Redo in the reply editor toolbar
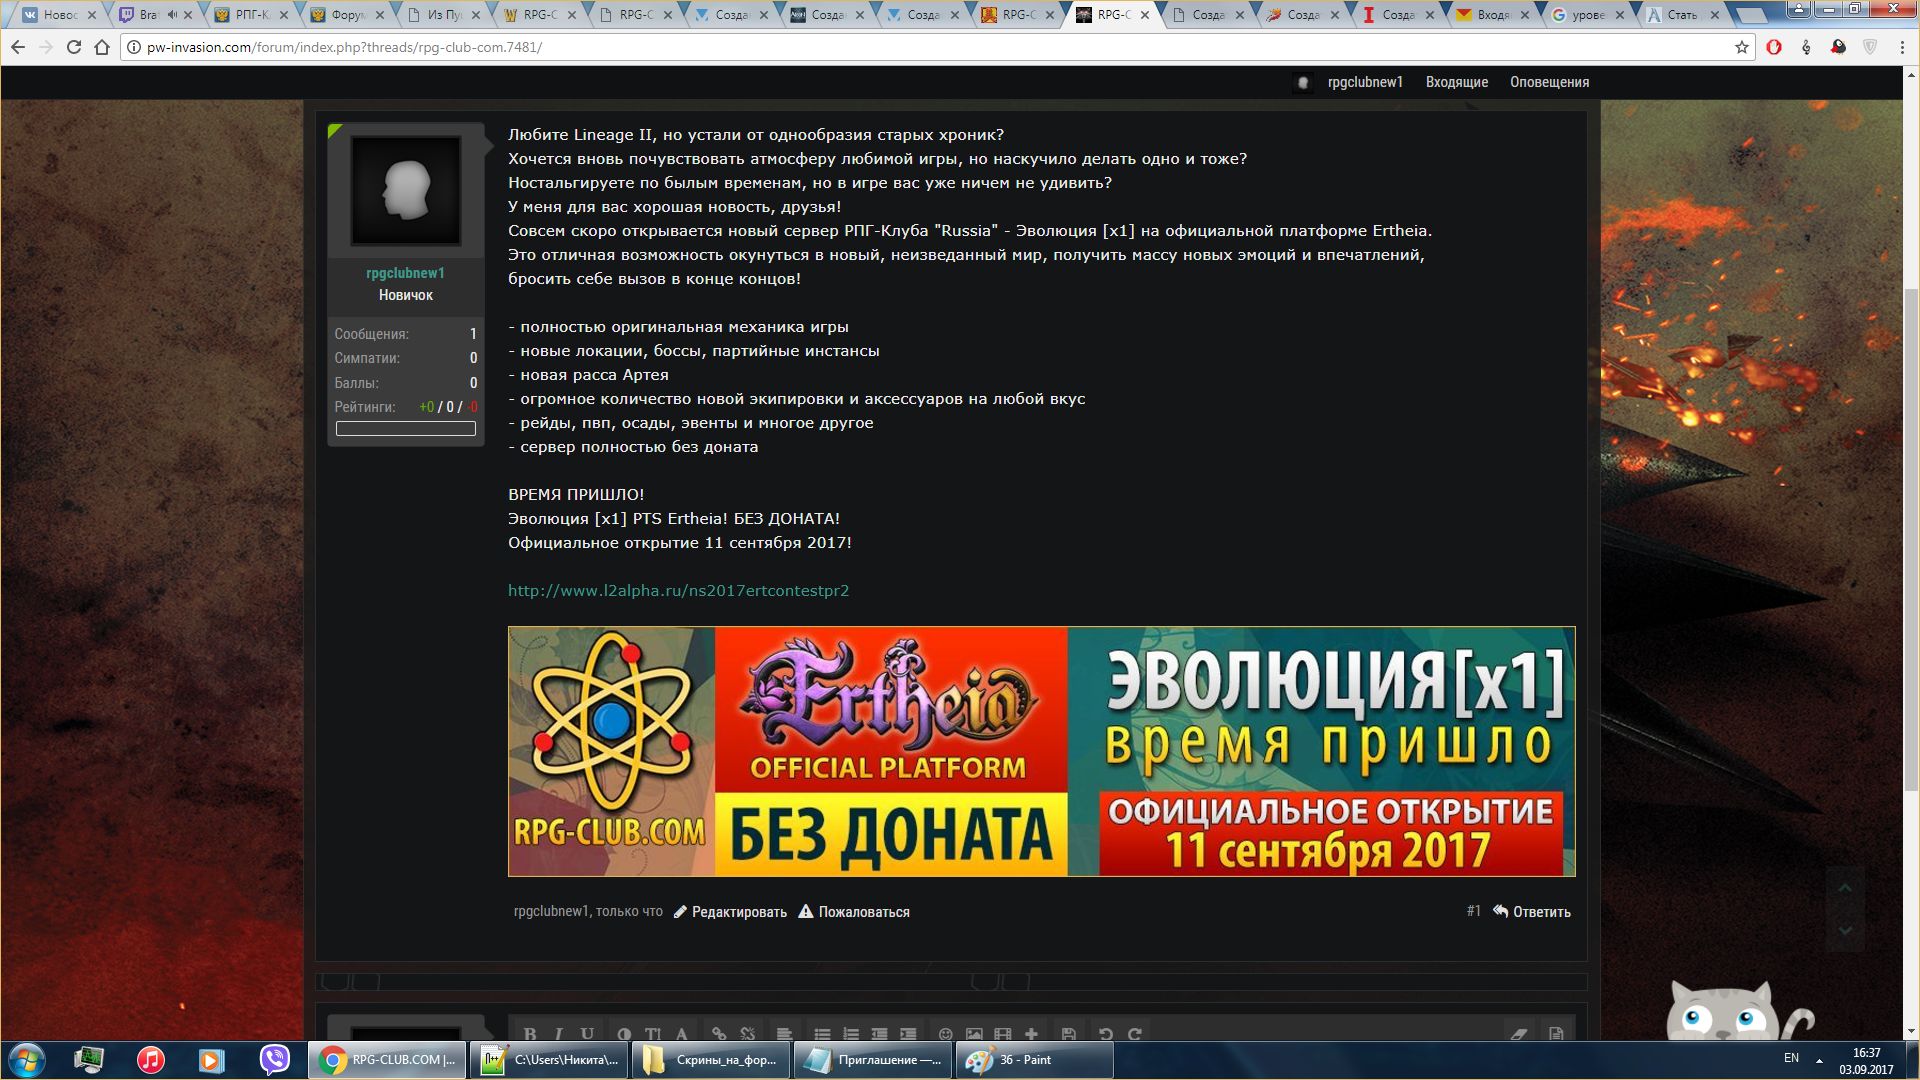Viewport: 1920px width, 1080px height. tap(1134, 1034)
